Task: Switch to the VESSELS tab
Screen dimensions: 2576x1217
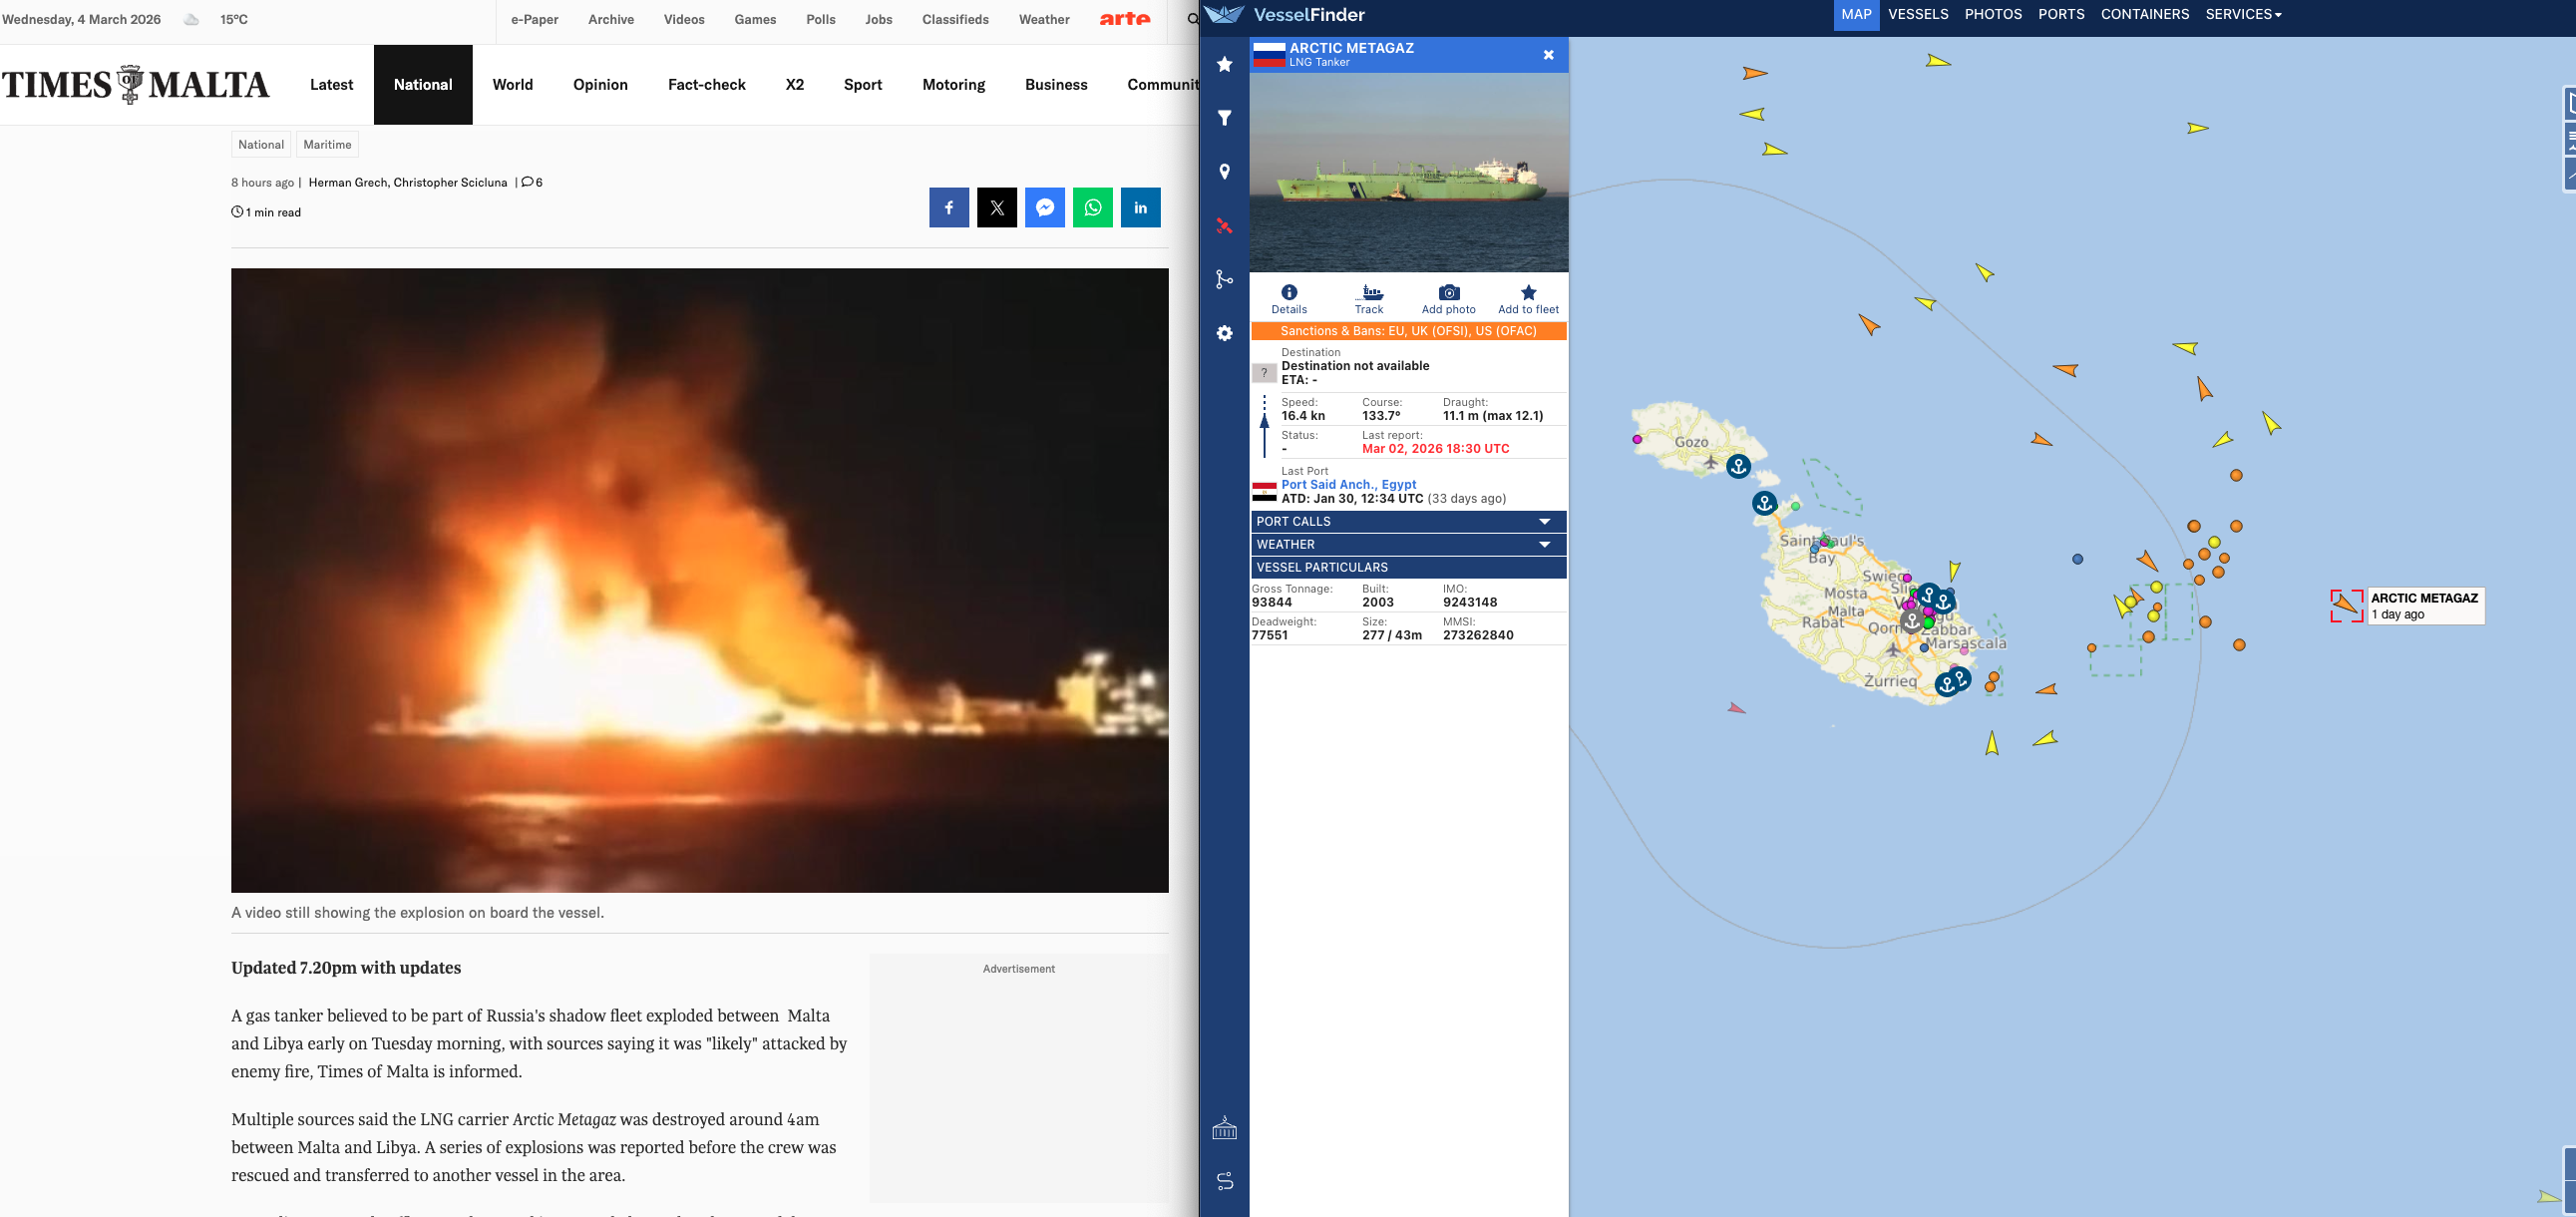Action: 1918,14
